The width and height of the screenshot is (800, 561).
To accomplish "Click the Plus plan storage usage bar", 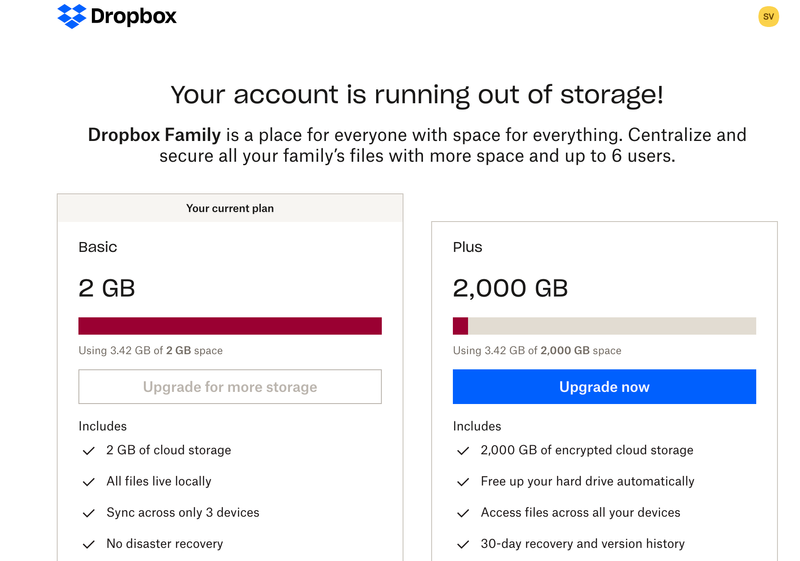I will click(604, 326).
